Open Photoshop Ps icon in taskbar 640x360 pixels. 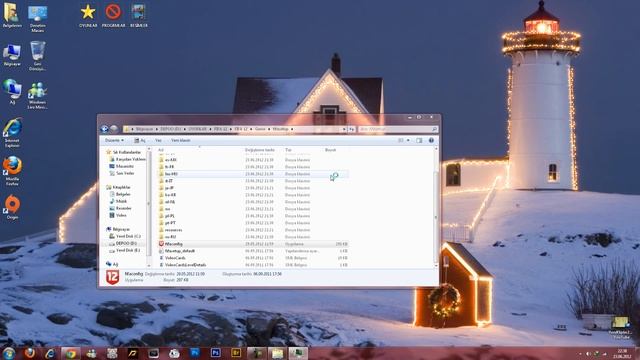coord(215,353)
